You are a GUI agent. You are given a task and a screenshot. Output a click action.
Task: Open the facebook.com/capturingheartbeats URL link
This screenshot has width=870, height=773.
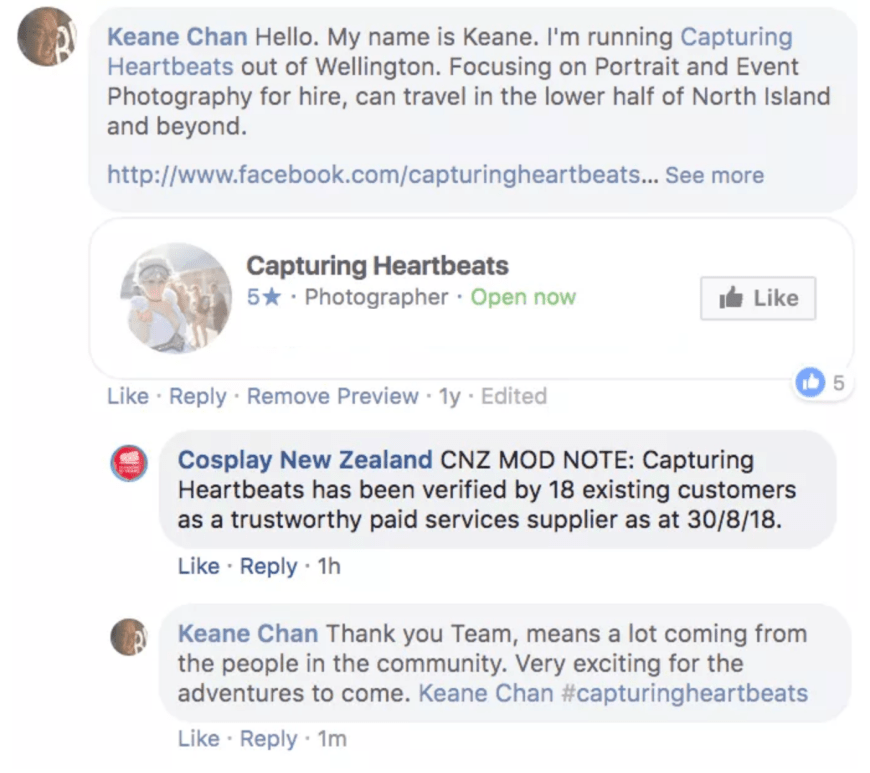[x=373, y=175]
